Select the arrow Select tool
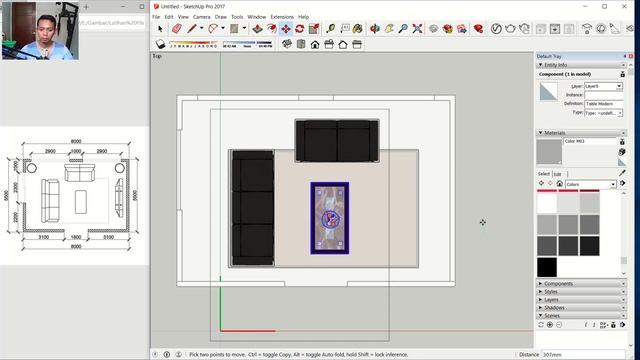Image resolution: width=640 pixels, height=360 pixels. 160,29
